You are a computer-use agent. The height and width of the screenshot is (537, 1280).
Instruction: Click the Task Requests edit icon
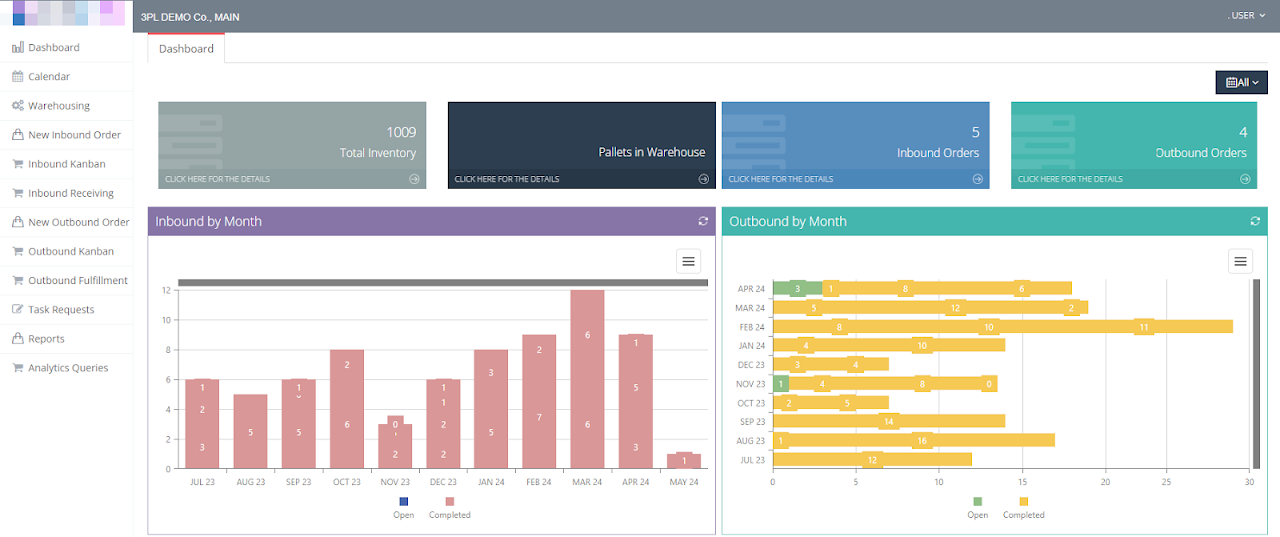18,310
